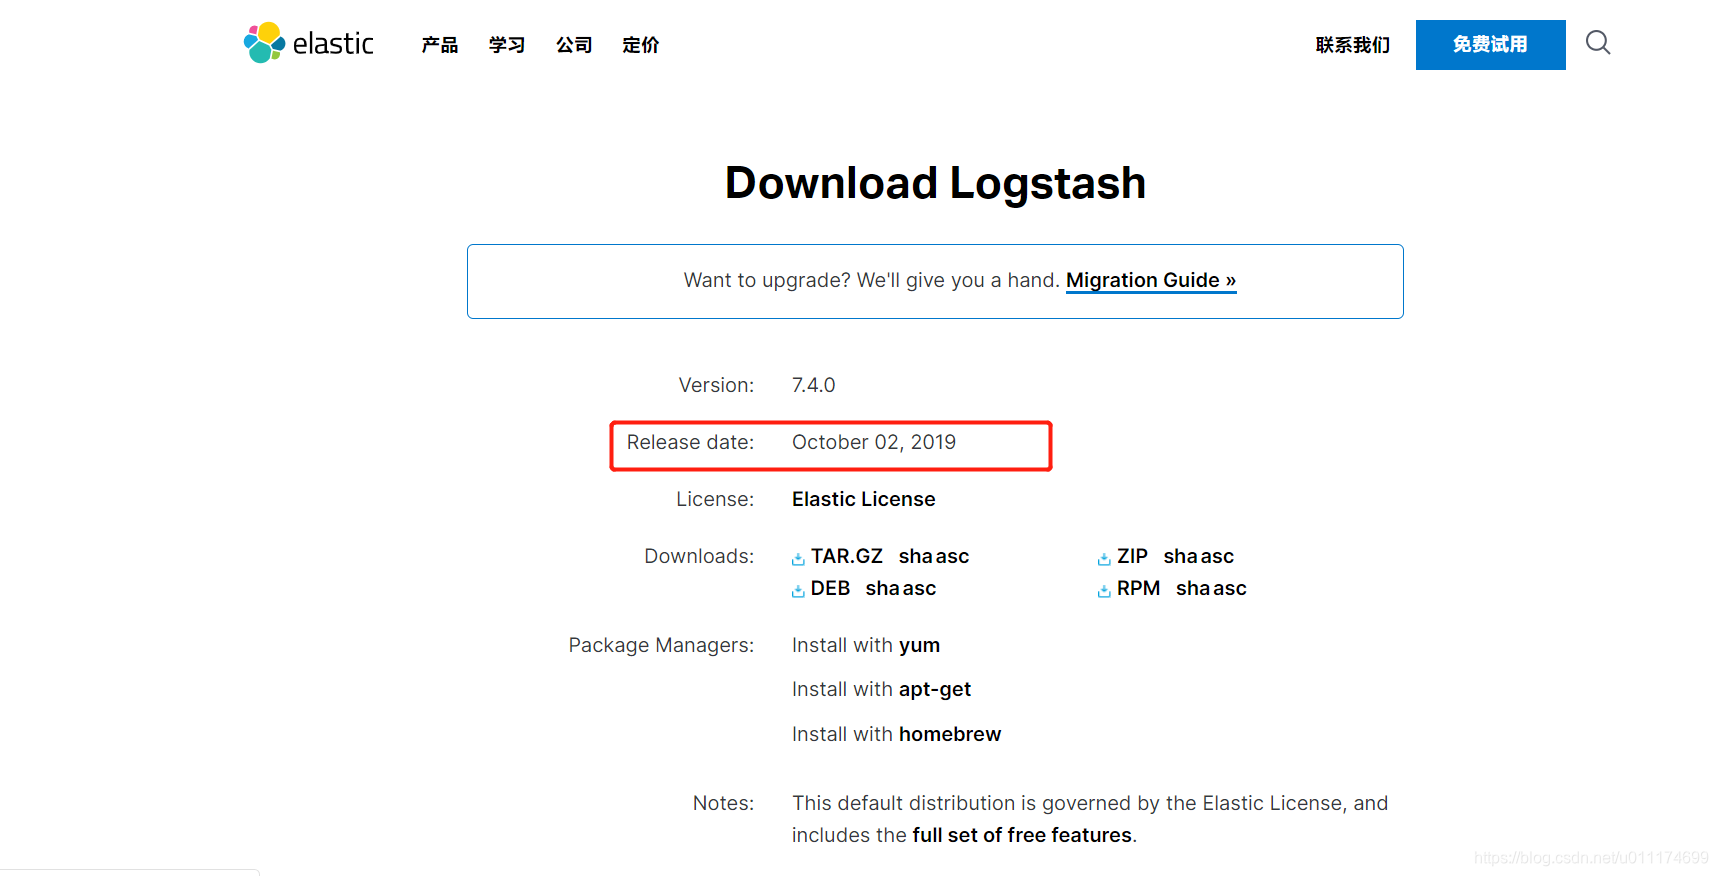Open the Elastic License link
Image resolution: width=1718 pixels, height=876 pixels.
(864, 499)
